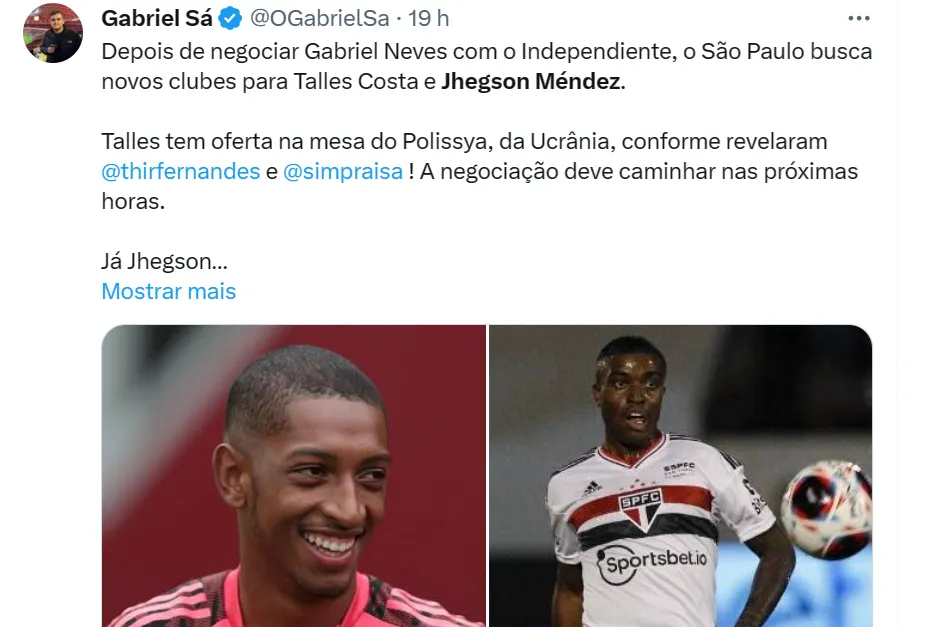Click the Sportsbet.io sponsor logo
The height and width of the screenshot is (627, 938).
[651, 562]
